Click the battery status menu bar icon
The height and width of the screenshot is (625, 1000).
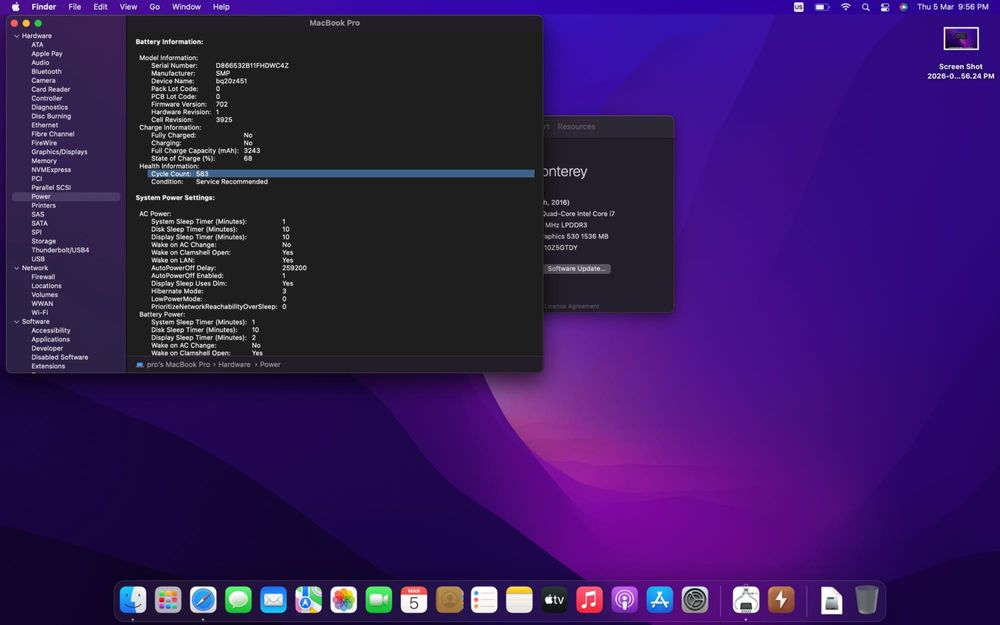[x=822, y=7]
